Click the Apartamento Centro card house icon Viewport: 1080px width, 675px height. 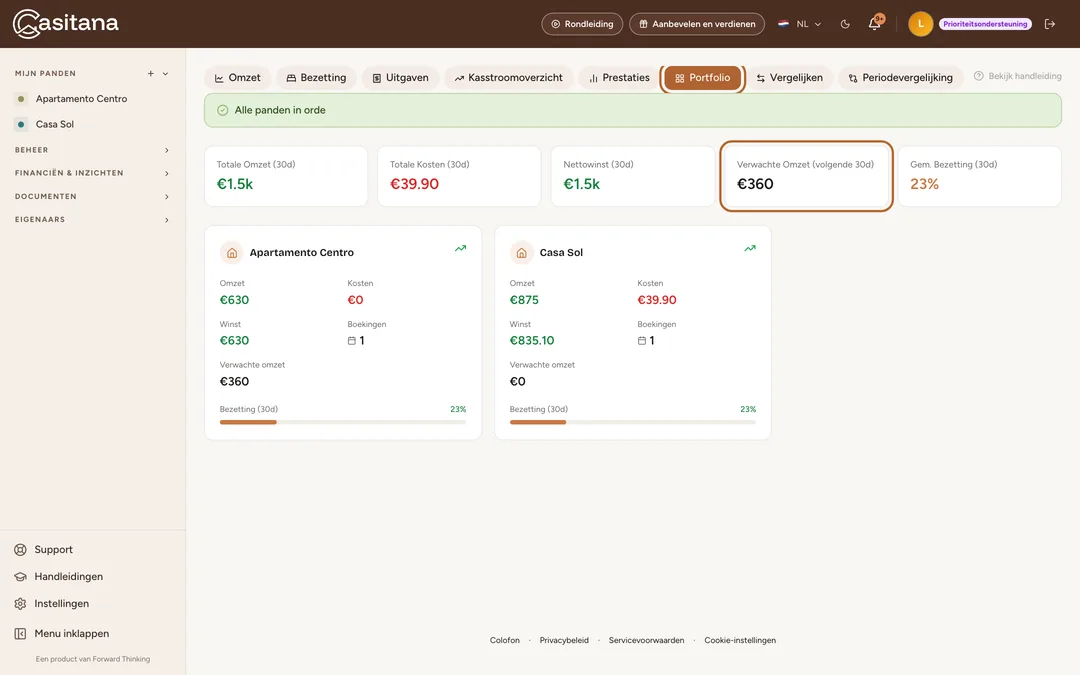(232, 253)
